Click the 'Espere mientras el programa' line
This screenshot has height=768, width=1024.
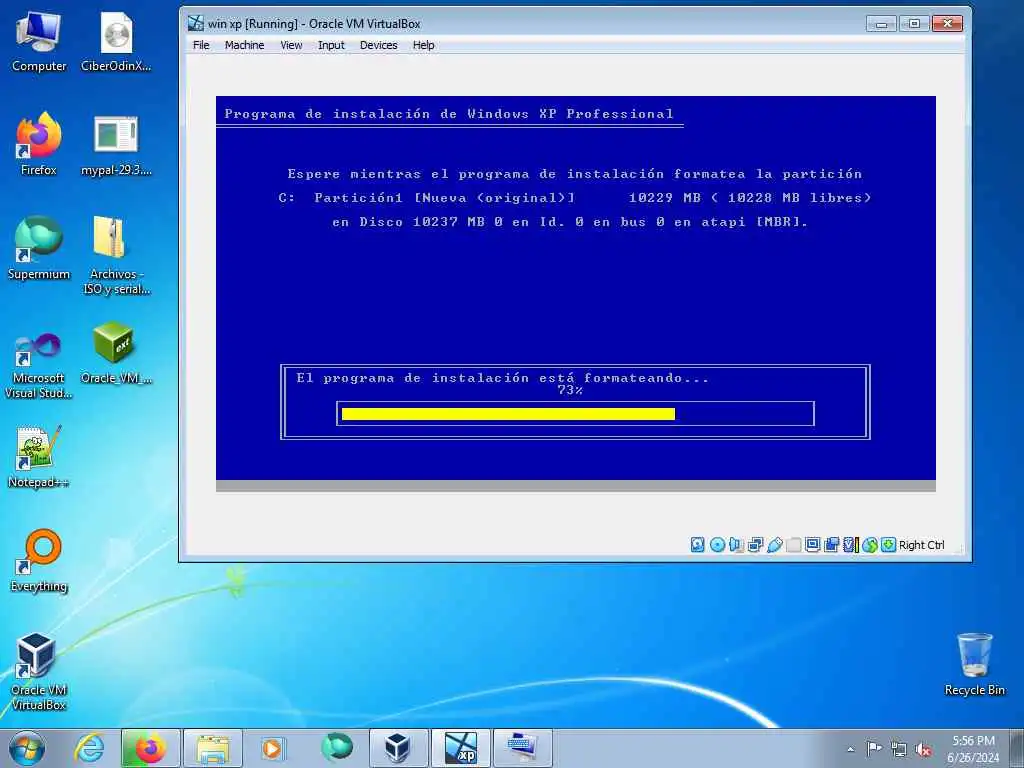(575, 174)
